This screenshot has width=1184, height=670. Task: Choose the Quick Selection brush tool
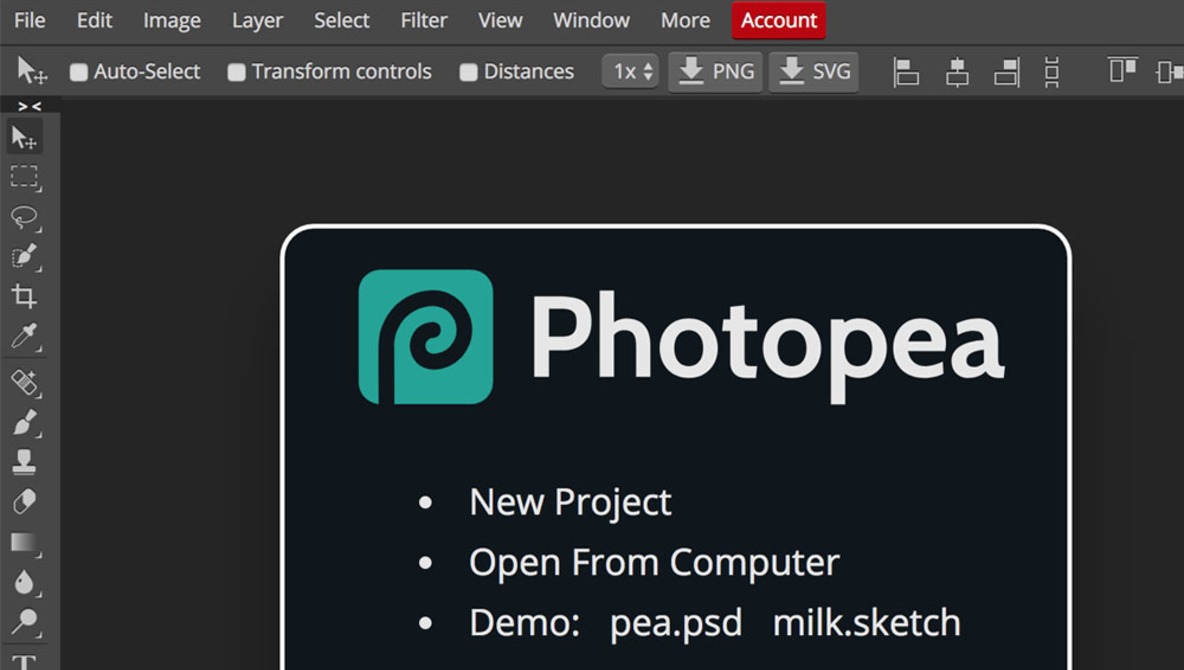click(24, 257)
